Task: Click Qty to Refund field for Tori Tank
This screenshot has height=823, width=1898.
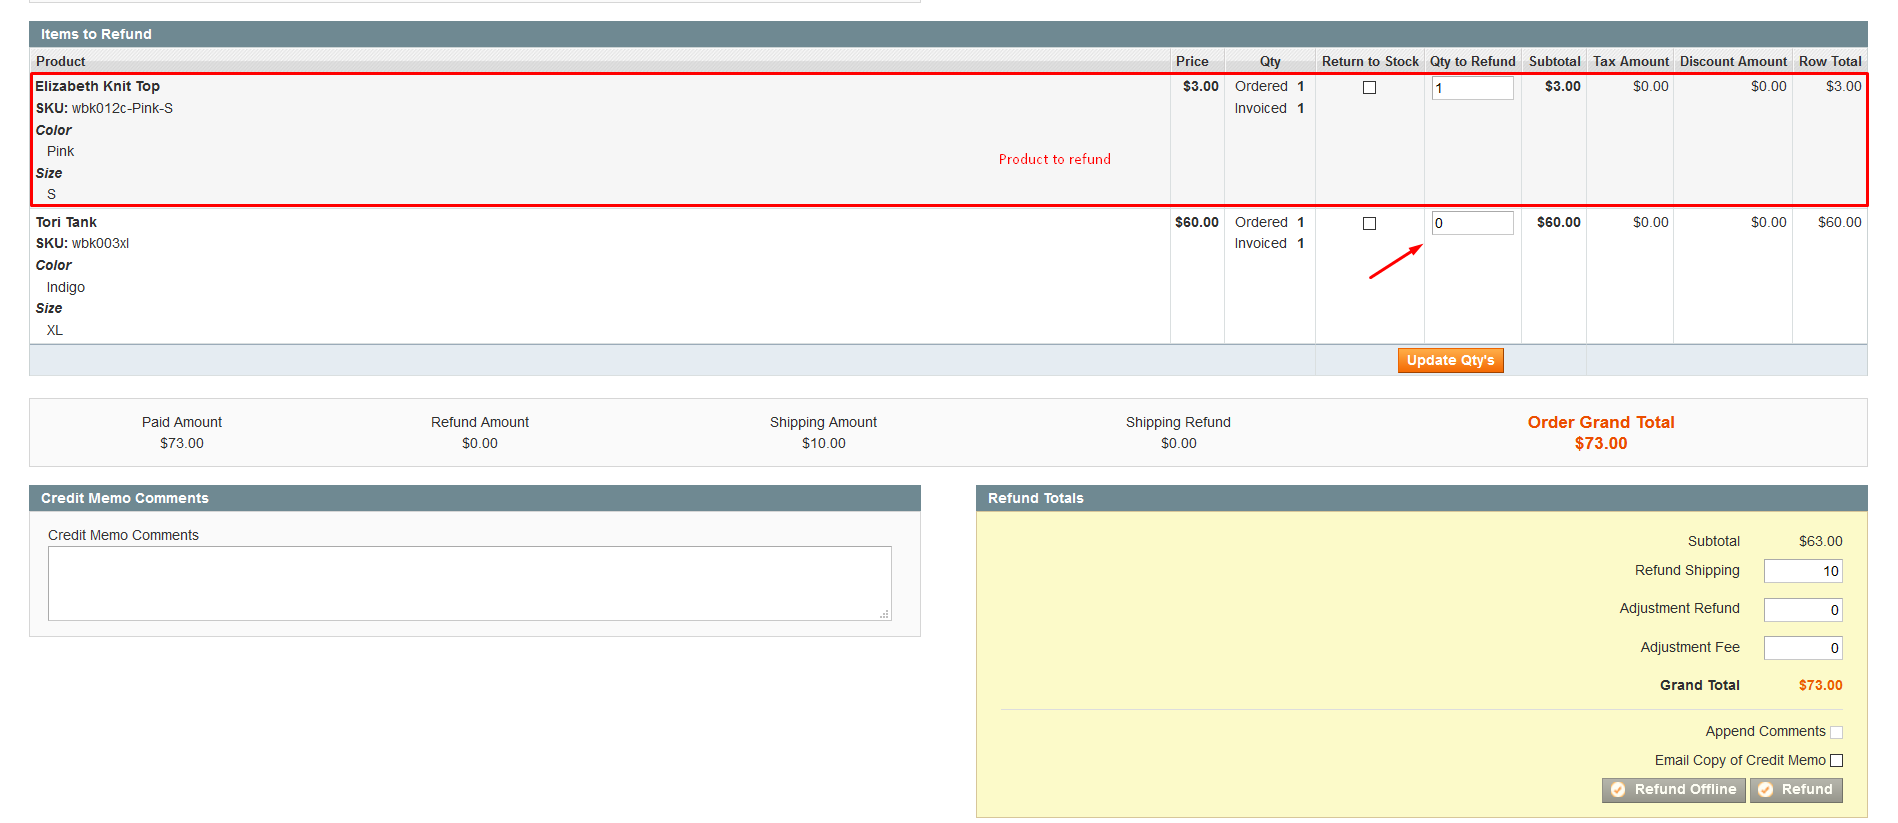Action: (x=1472, y=223)
